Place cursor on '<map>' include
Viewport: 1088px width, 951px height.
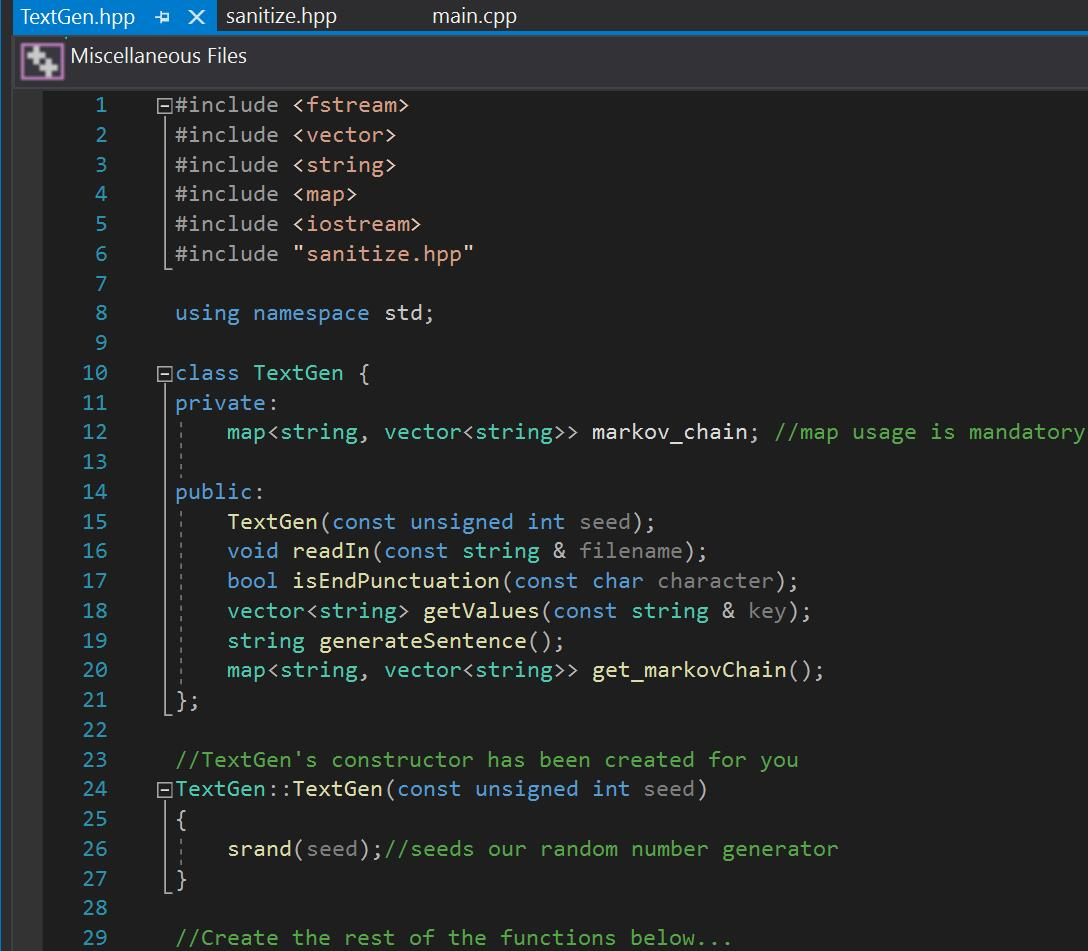pos(325,194)
